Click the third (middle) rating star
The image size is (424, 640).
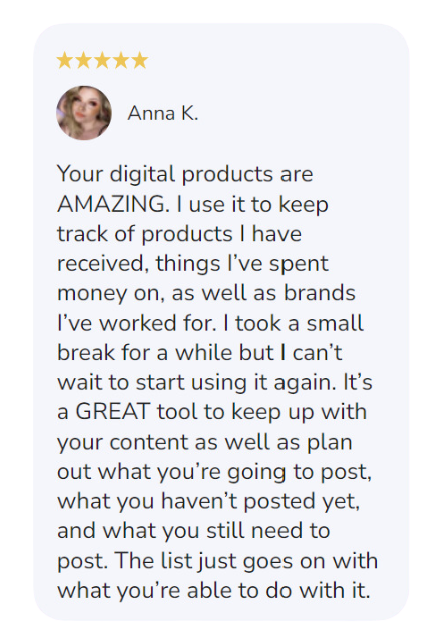coord(102,60)
